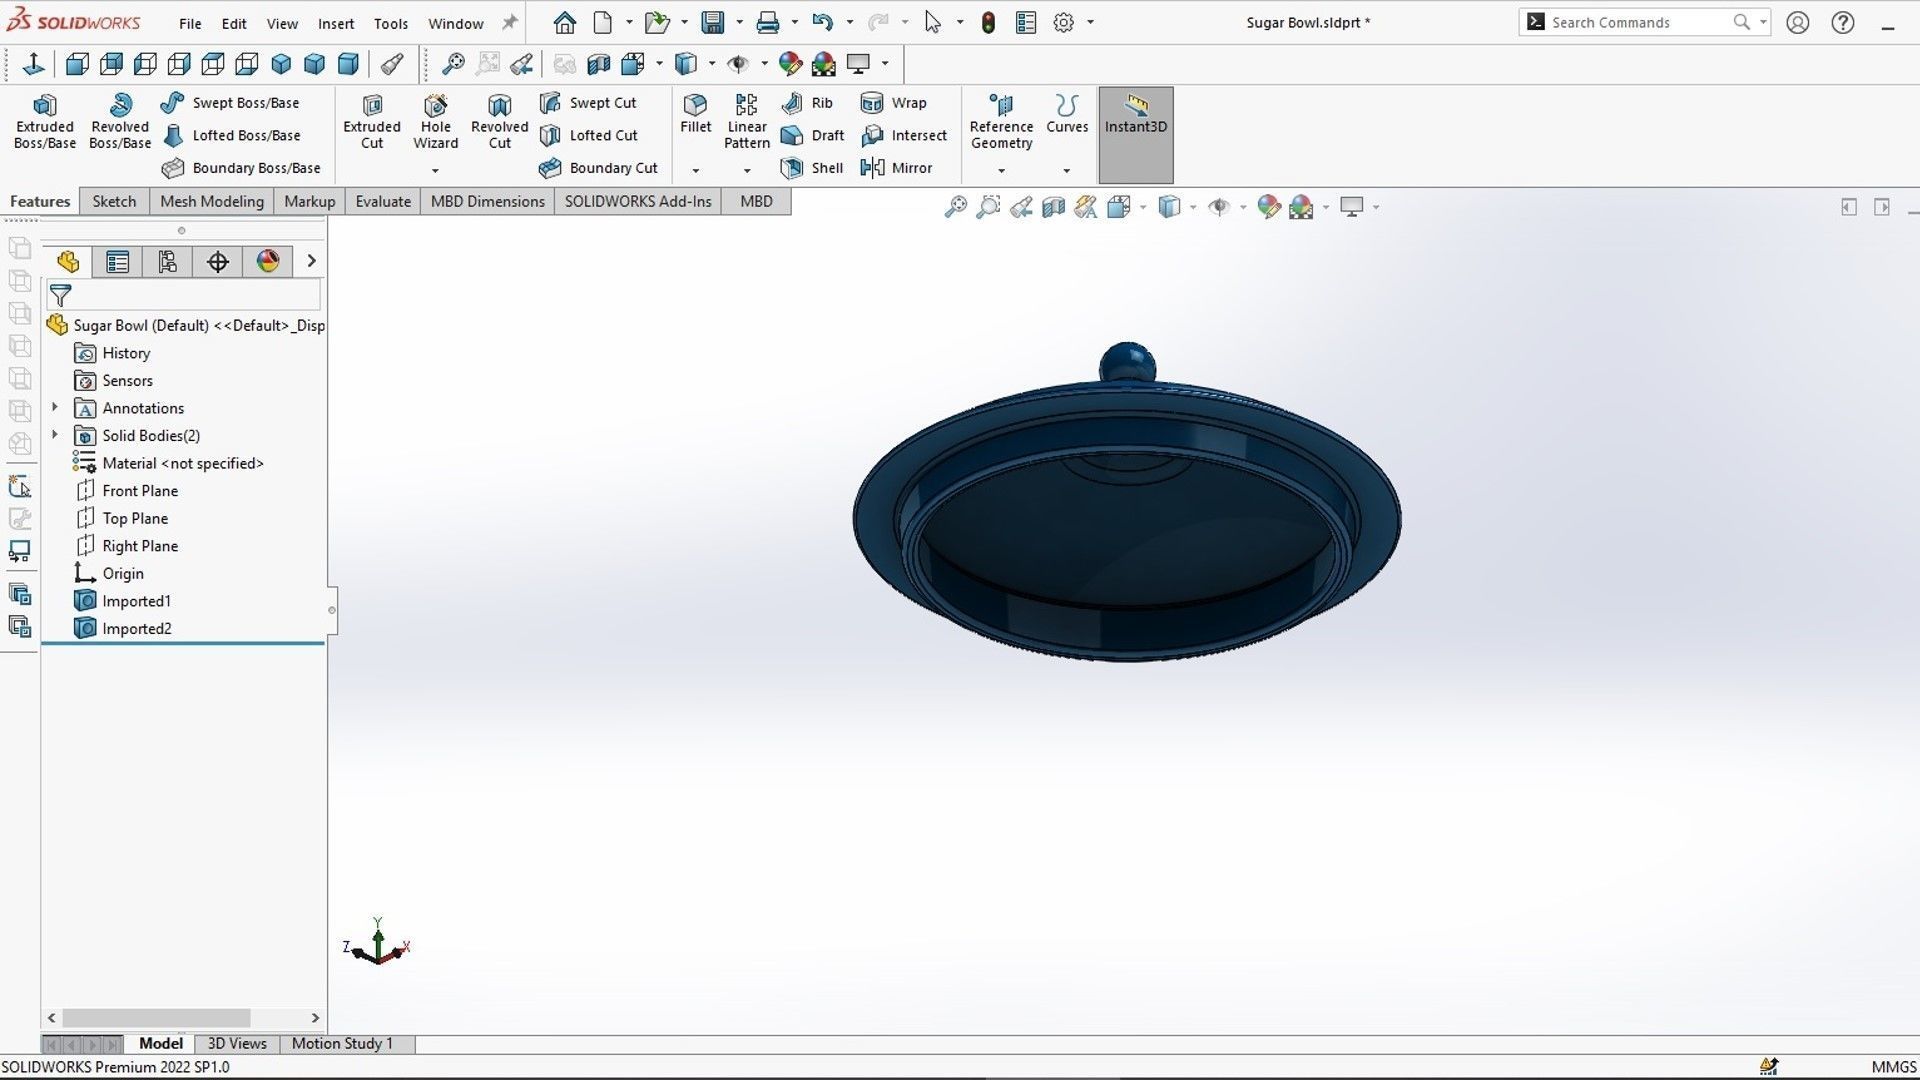Click the Extruded Boss/Base tool
The image size is (1920, 1080).
[44, 122]
